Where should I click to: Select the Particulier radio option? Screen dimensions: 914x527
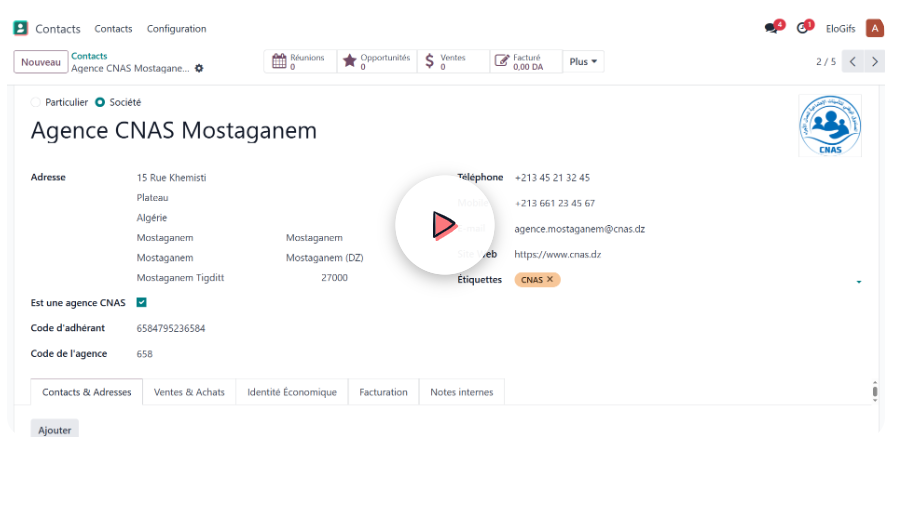click(x=37, y=103)
